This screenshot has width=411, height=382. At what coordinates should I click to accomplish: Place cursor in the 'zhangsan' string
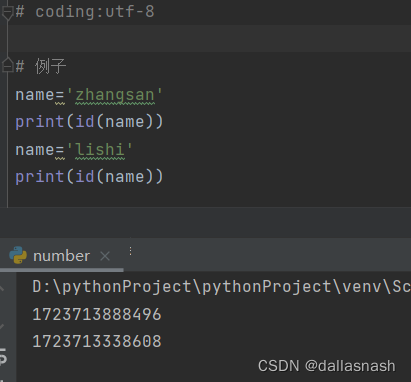coord(115,95)
